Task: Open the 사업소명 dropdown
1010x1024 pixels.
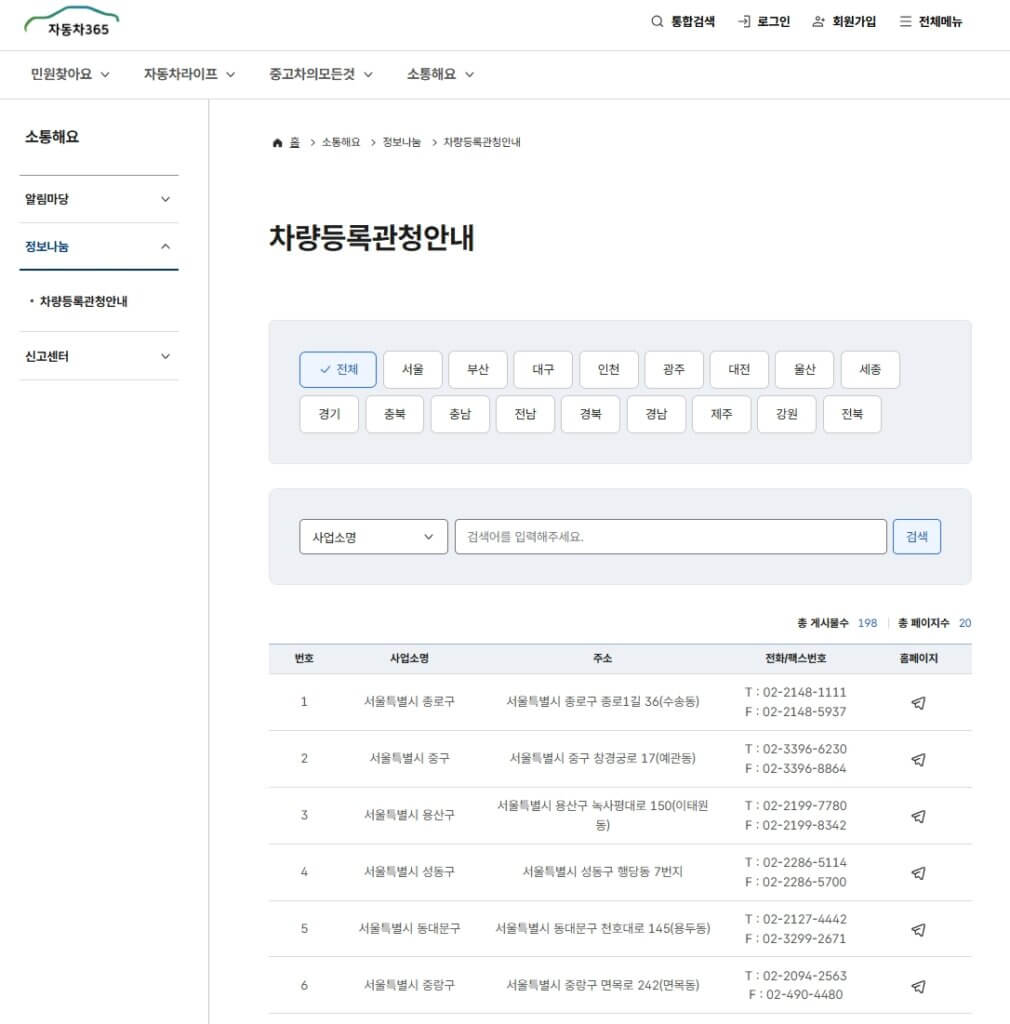Action: coord(373,536)
